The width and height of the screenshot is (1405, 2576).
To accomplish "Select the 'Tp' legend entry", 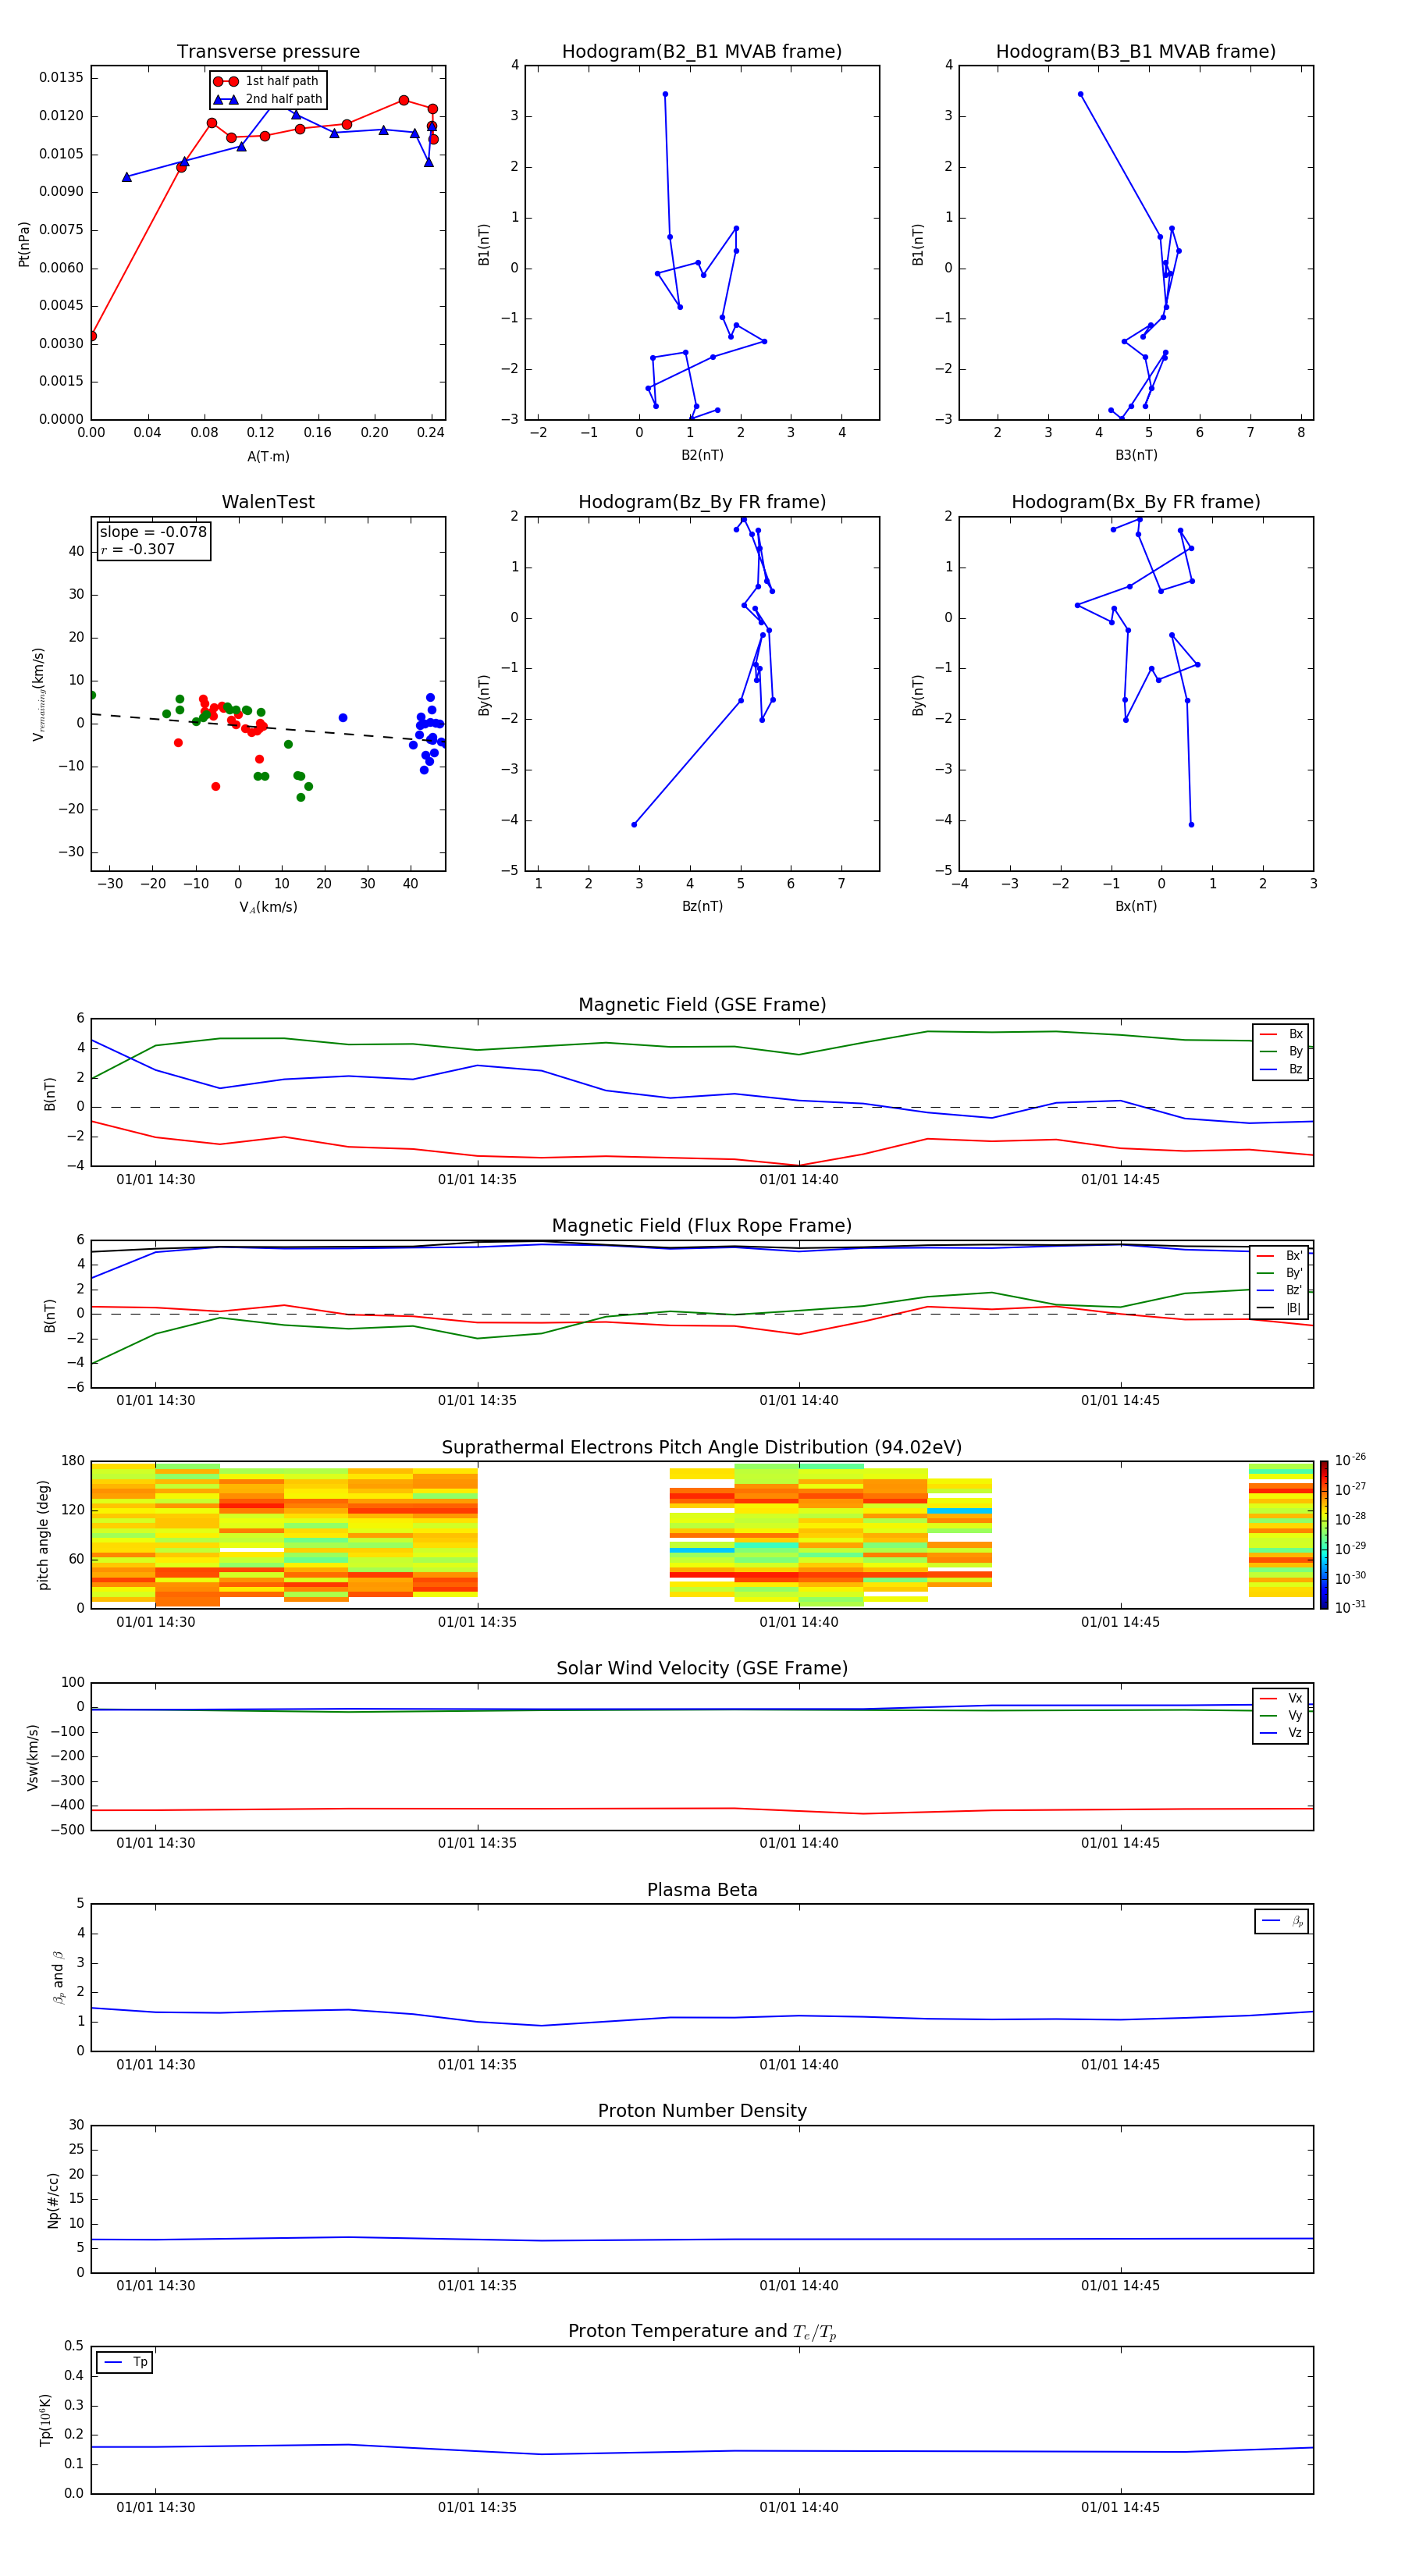I will click(125, 2362).
